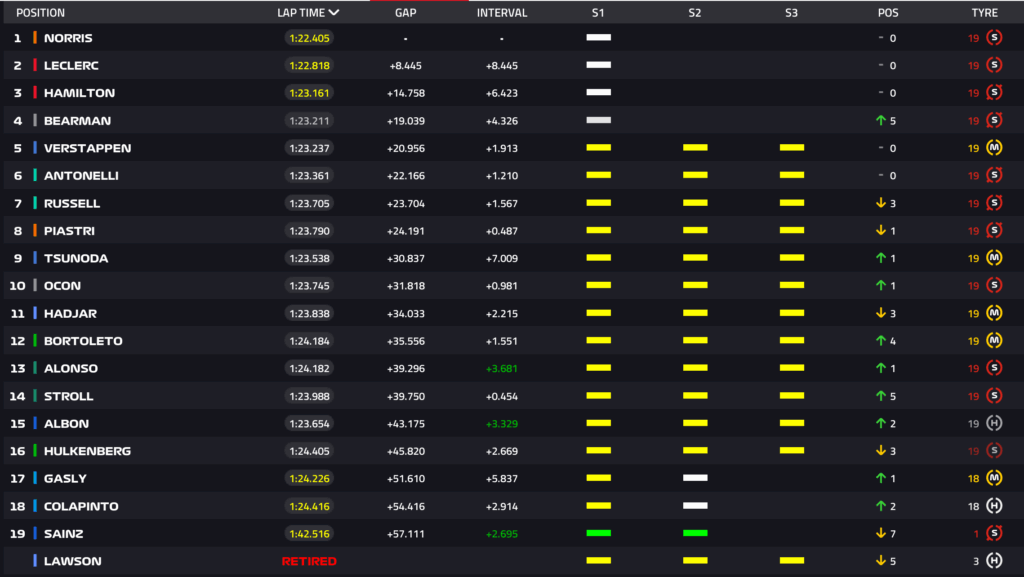Select the INTERVAL column header
Viewport: 1024px width, 577px height.
(502, 13)
